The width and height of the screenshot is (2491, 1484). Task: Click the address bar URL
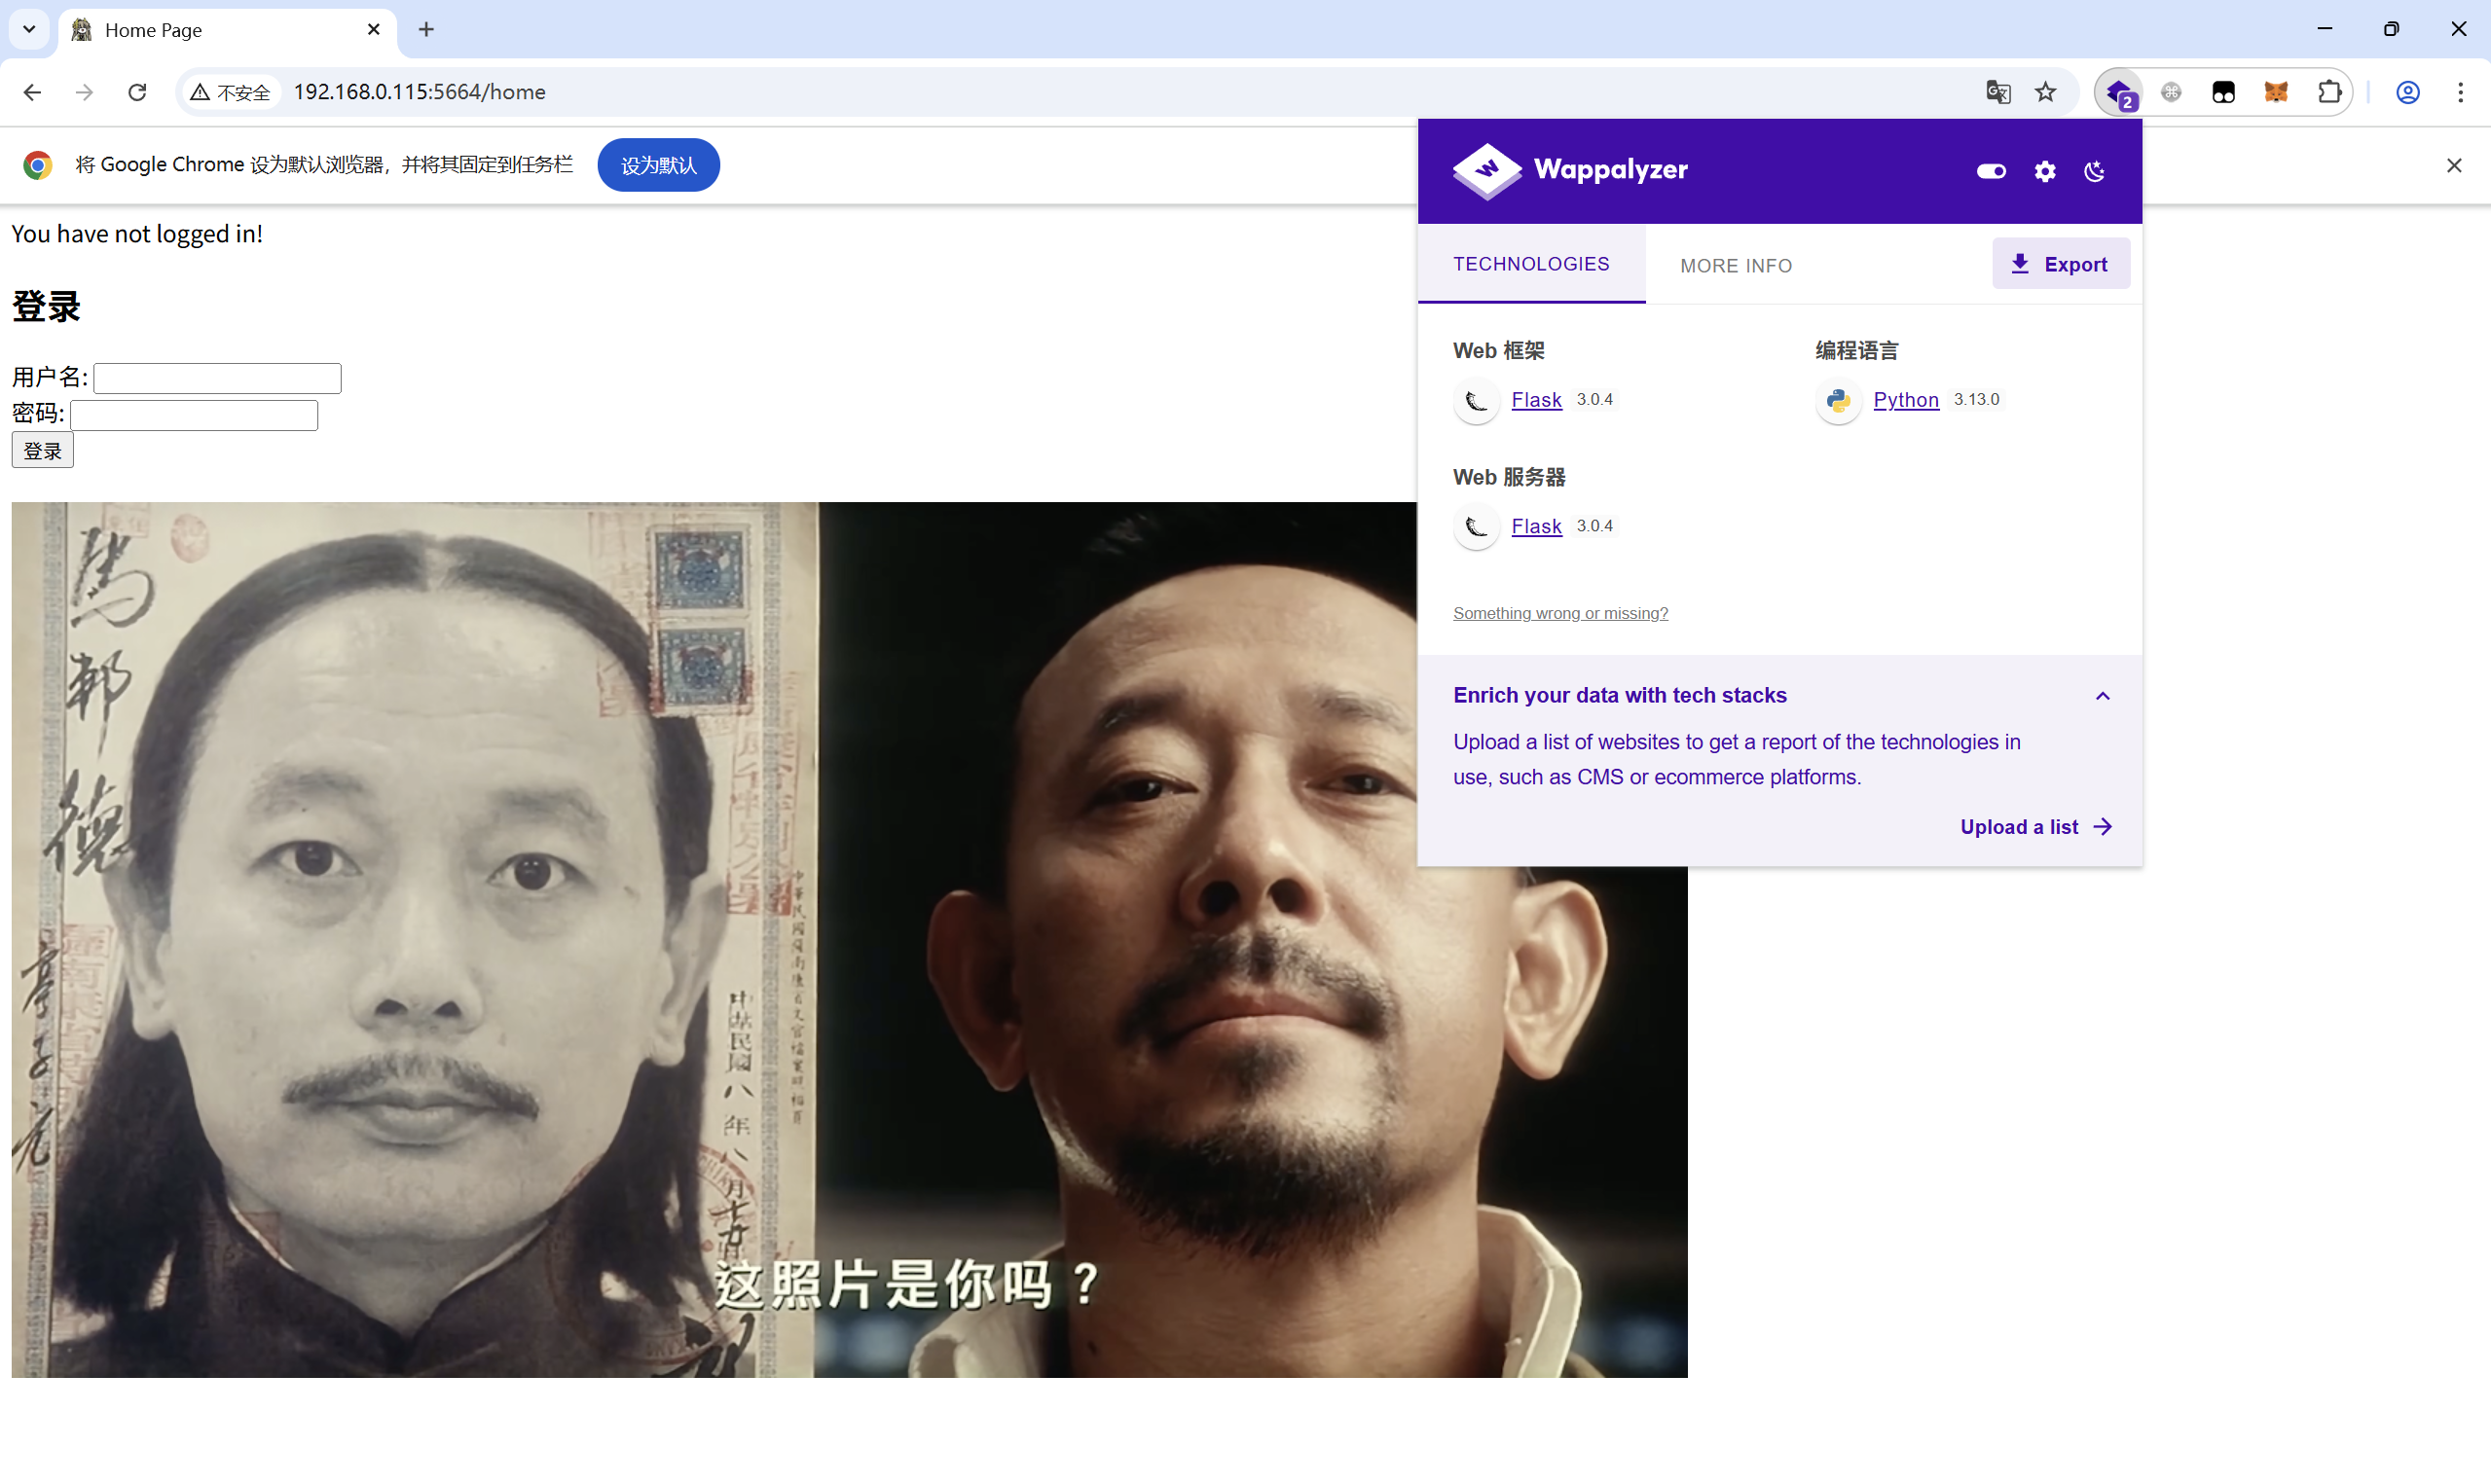pos(419,92)
